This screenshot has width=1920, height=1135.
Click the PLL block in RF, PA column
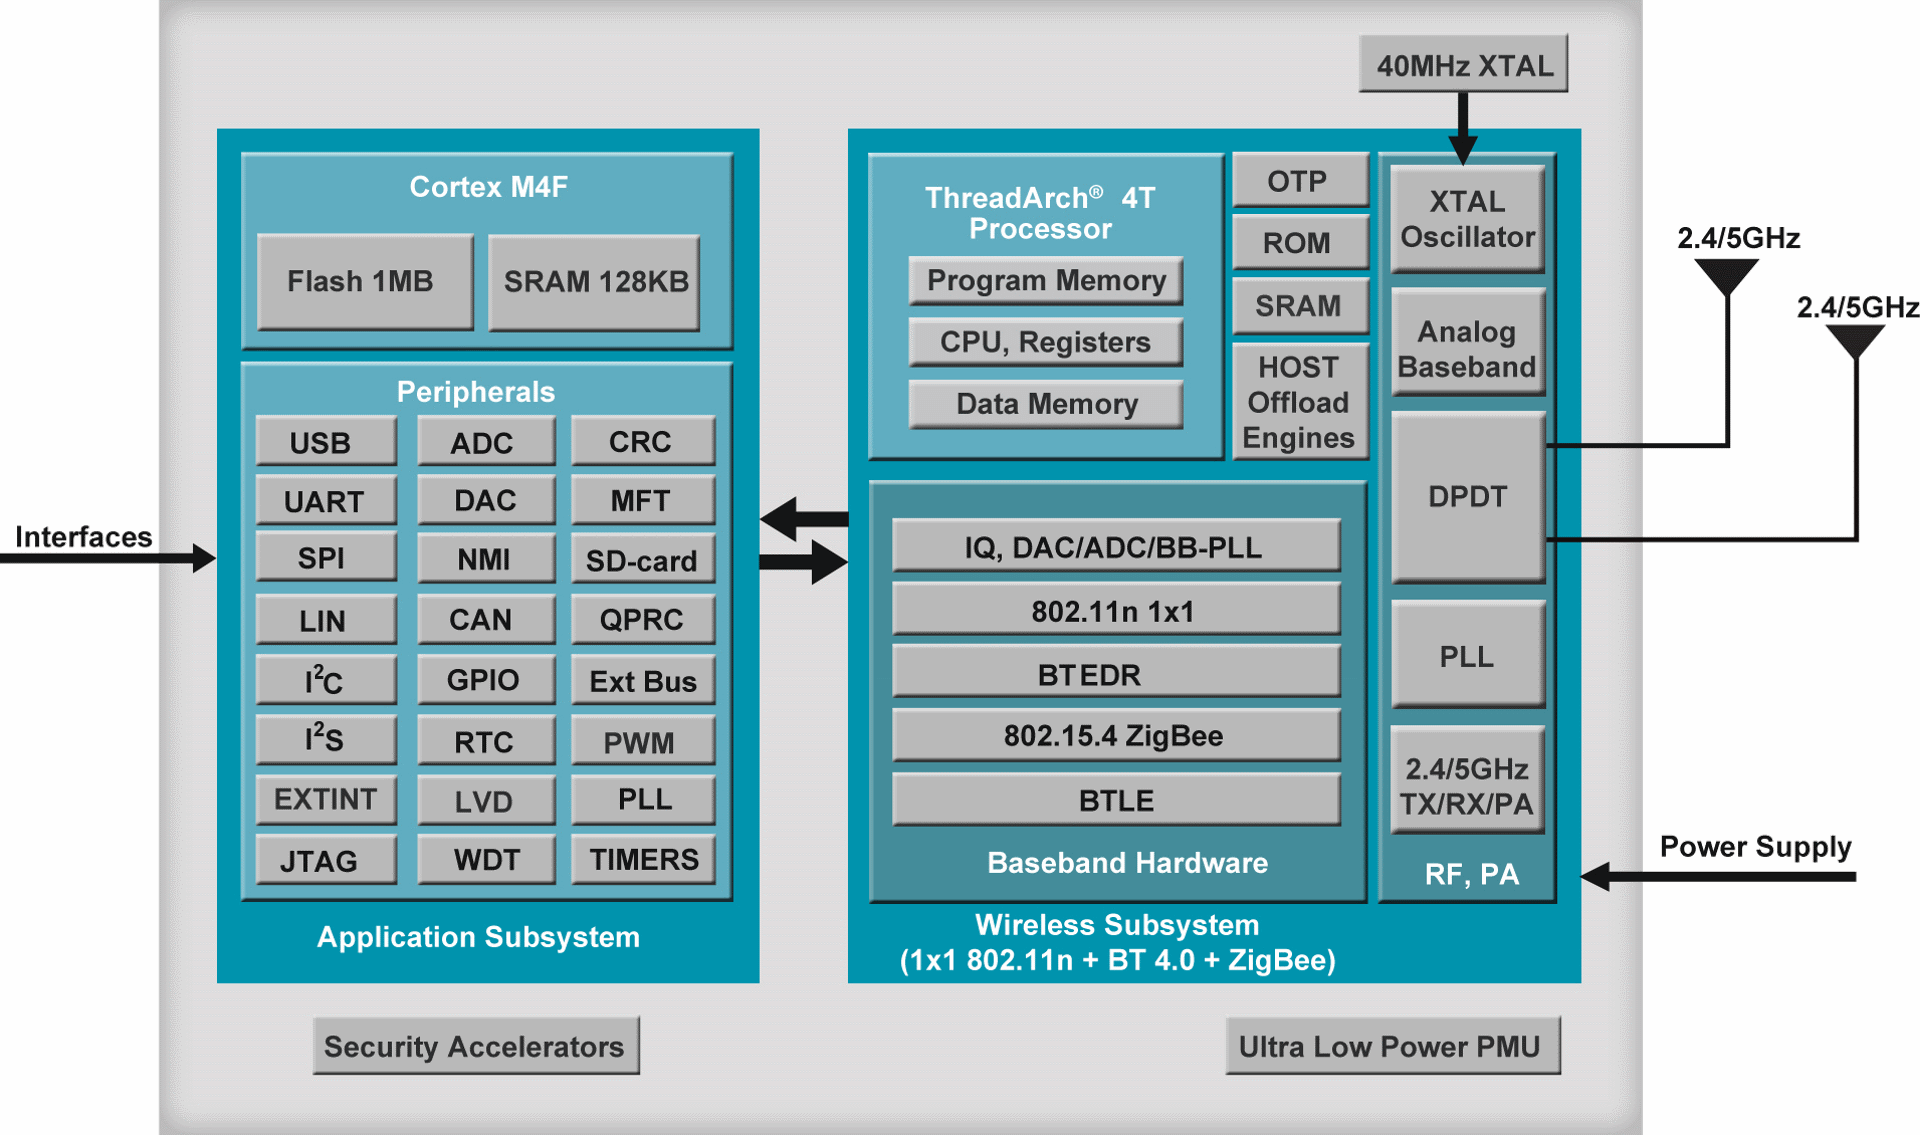click(1468, 655)
